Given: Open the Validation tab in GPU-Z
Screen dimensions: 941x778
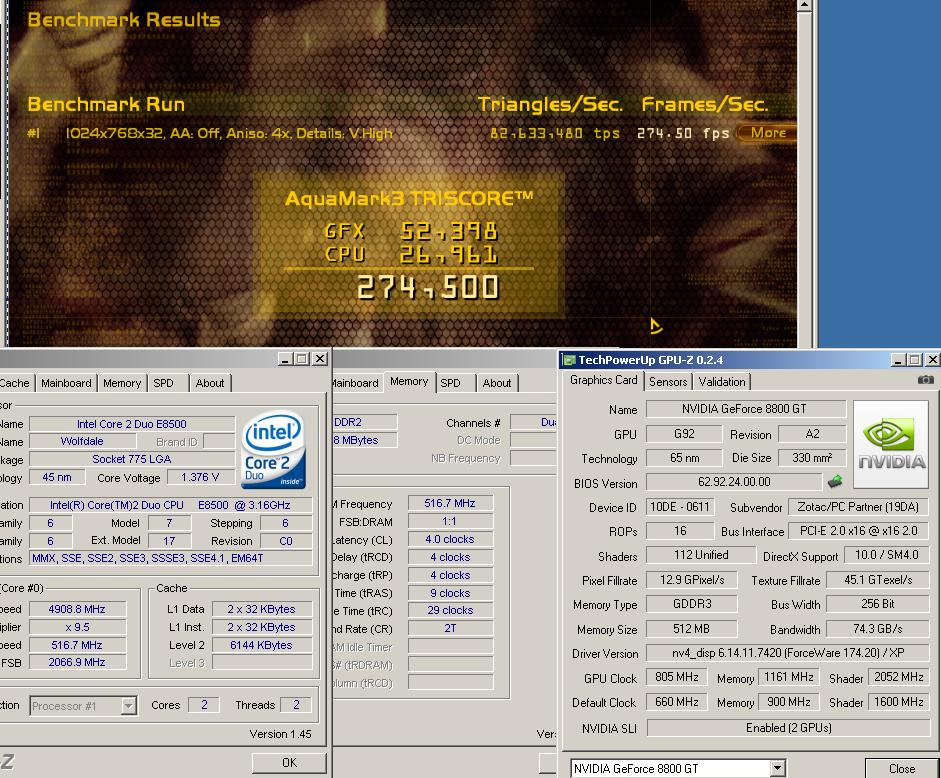Looking at the screenshot, I should [721, 382].
